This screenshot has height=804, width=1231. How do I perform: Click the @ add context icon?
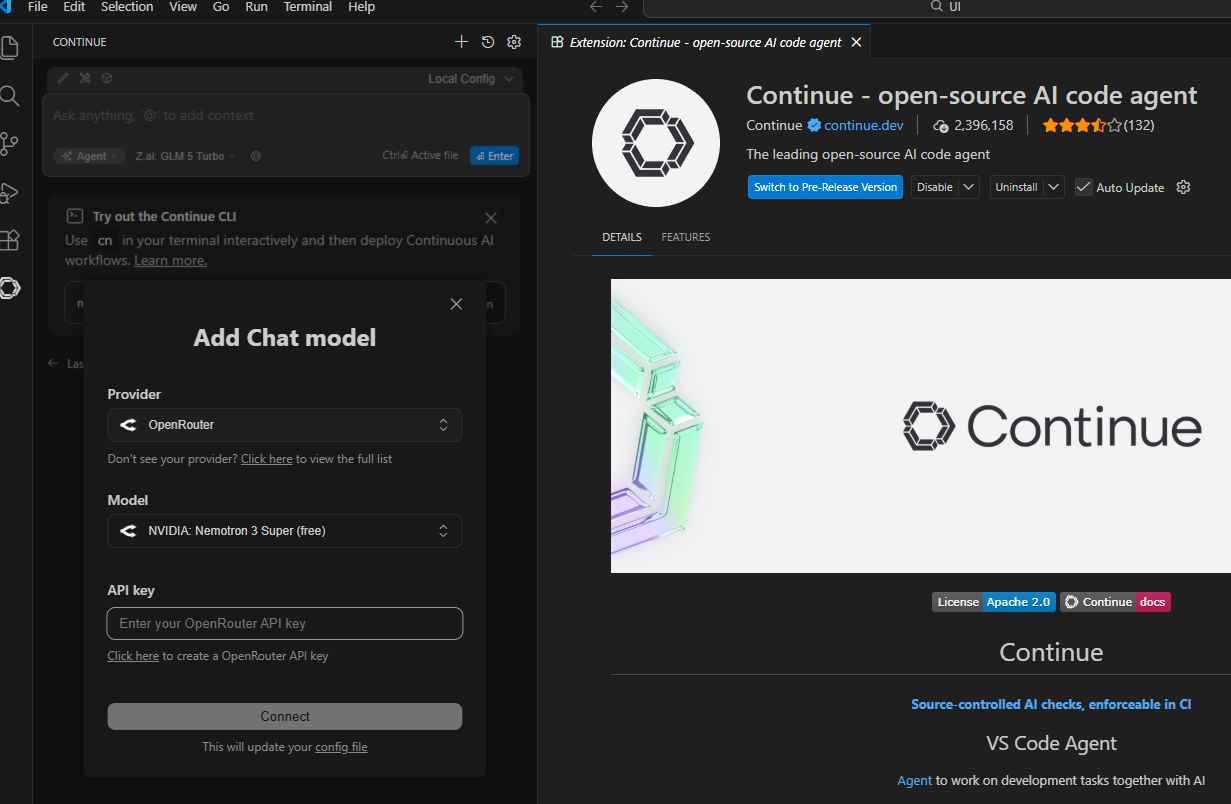[x=256, y=156]
